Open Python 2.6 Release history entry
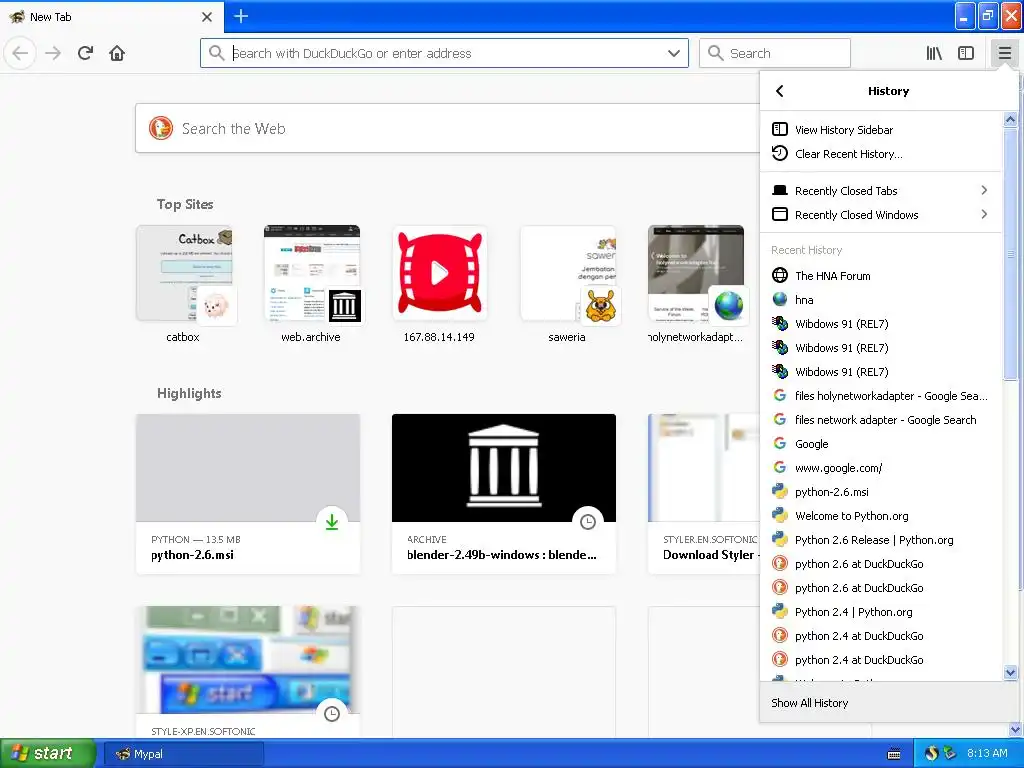The height and width of the screenshot is (768, 1024). pyautogui.click(x=880, y=540)
